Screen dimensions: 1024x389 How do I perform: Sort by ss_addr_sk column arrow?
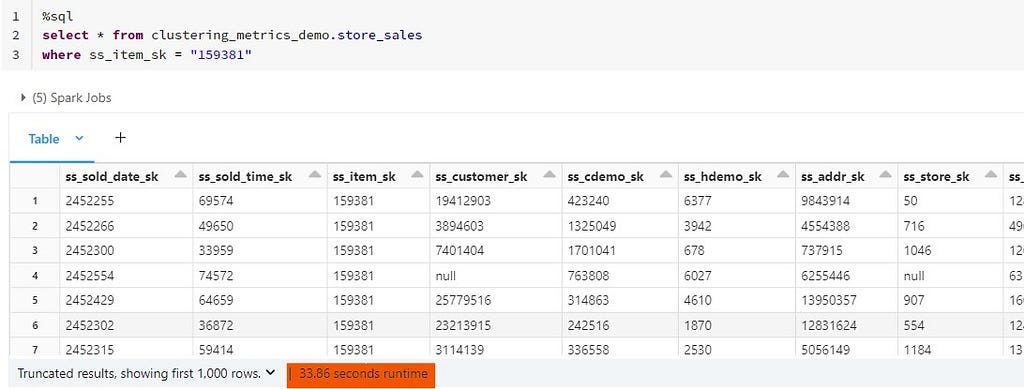coord(886,175)
